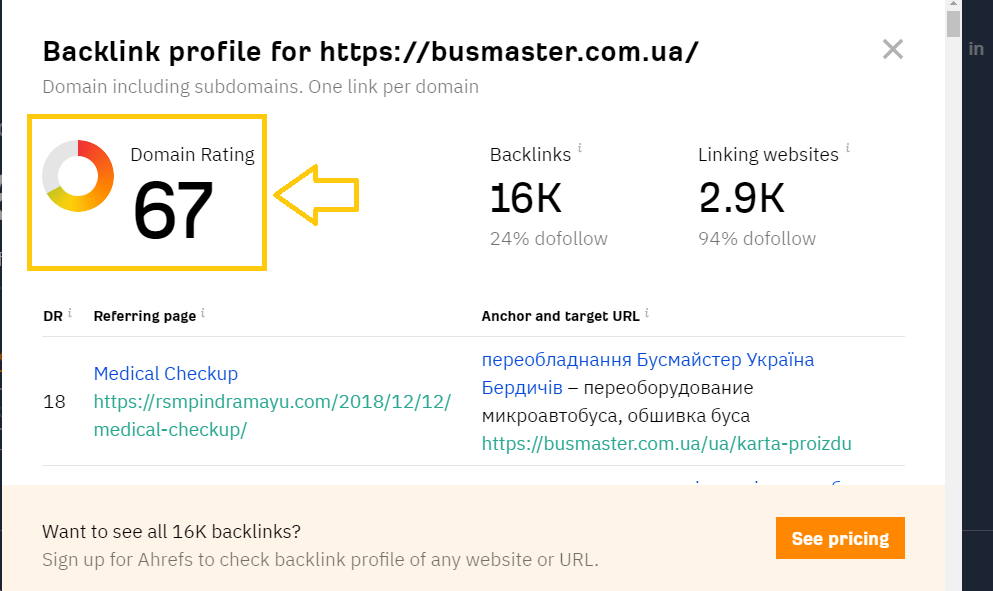
Task: Click the info icon beside Referring page
Action: 203,314
